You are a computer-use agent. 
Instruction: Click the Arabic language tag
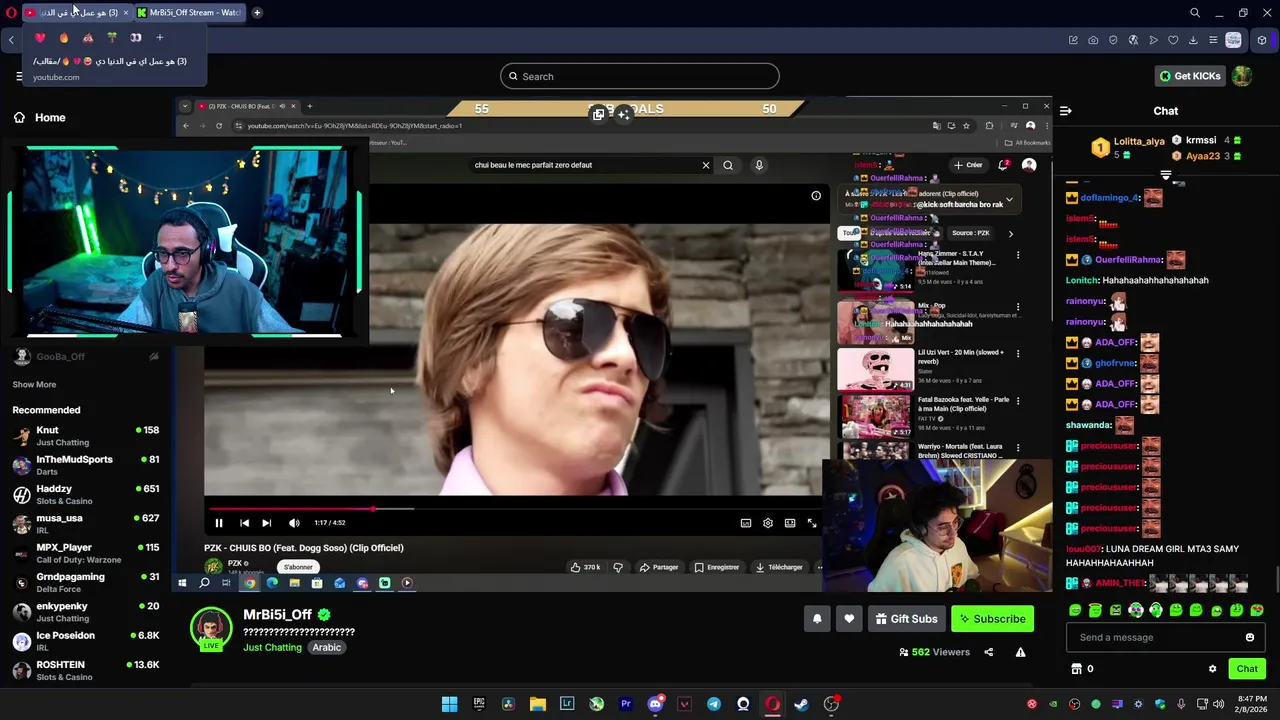tap(326, 647)
